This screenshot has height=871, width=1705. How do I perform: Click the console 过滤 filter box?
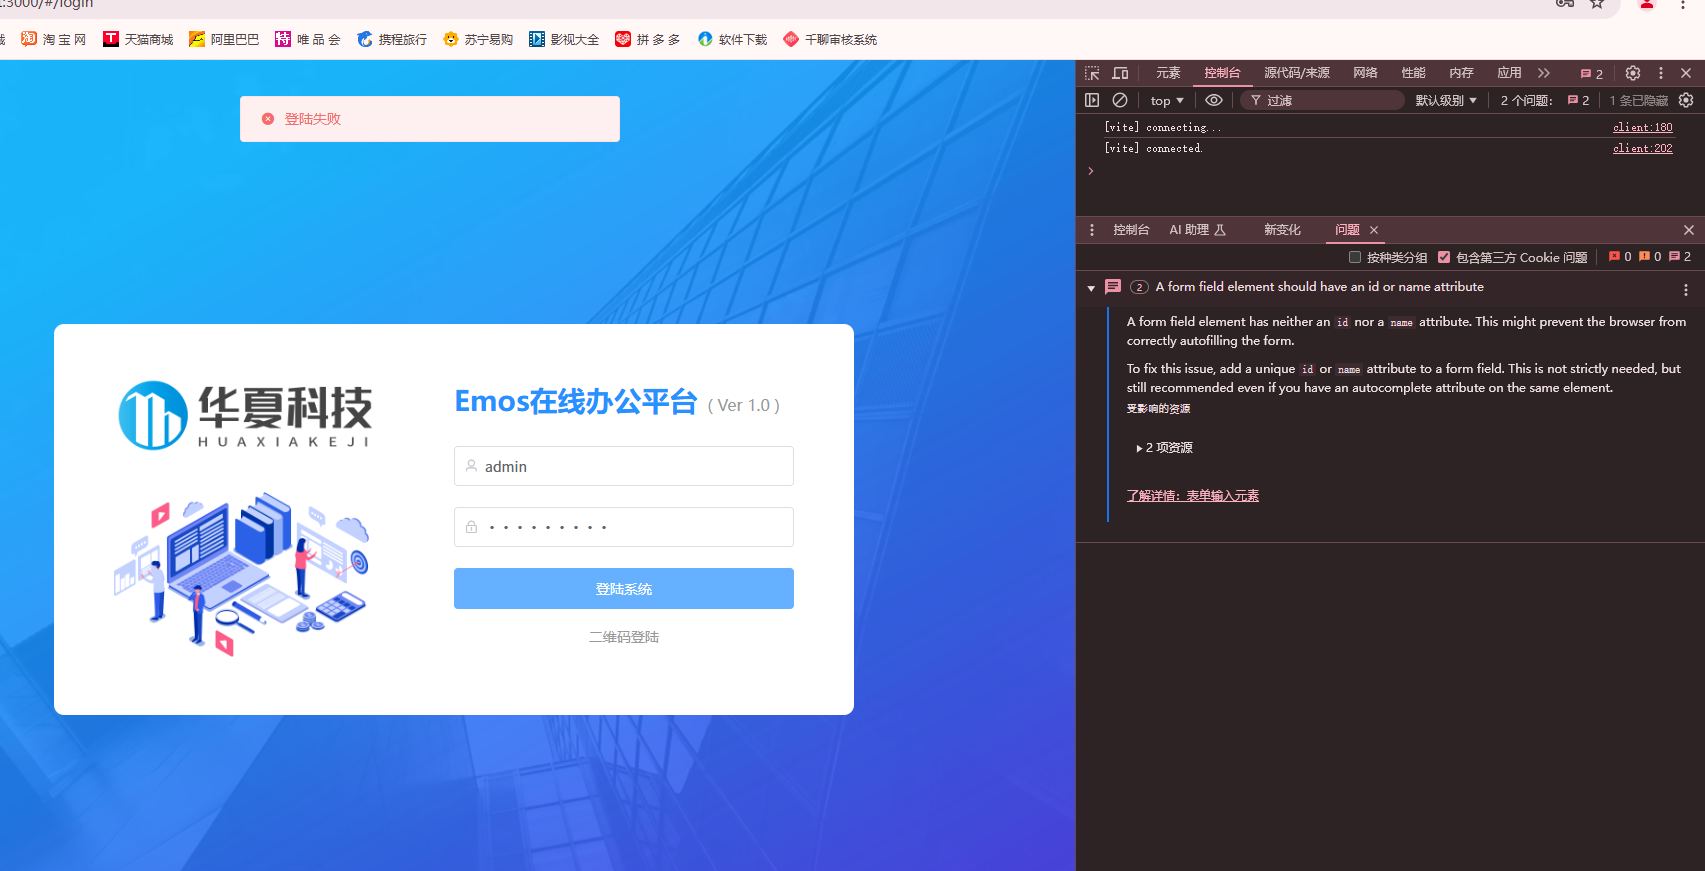click(1322, 100)
